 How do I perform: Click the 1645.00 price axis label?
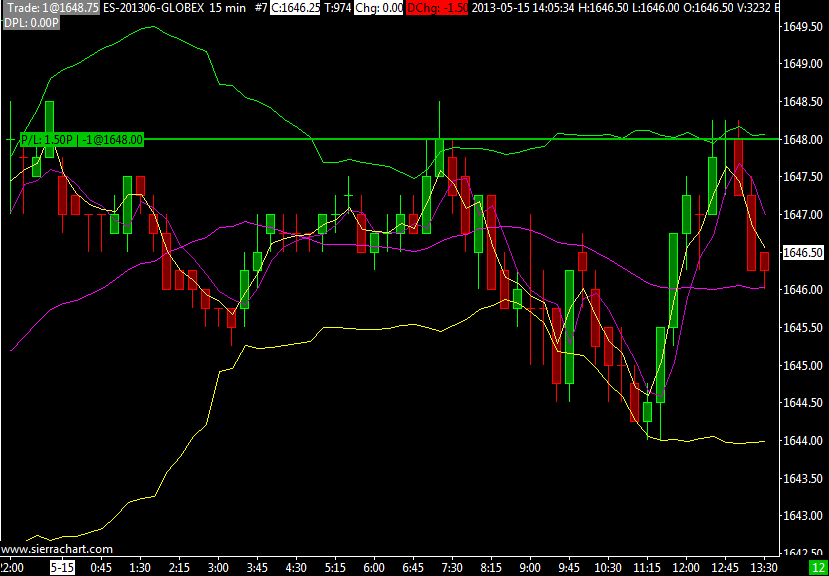(804, 365)
